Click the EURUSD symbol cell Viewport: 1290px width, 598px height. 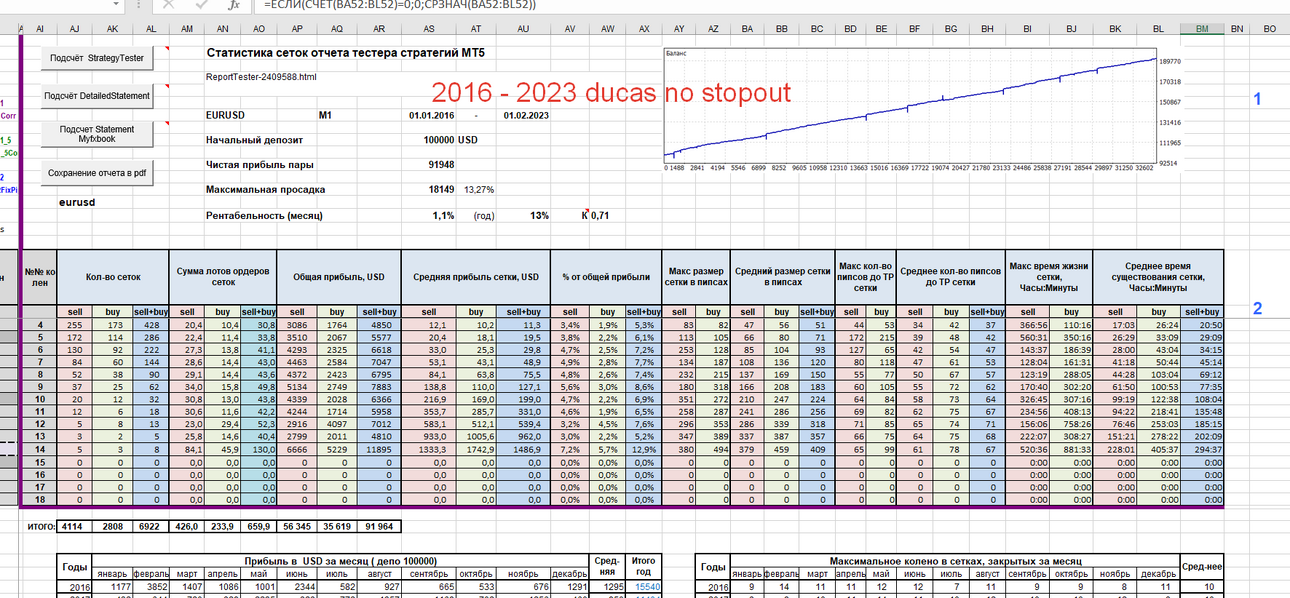pyautogui.click(x=225, y=115)
